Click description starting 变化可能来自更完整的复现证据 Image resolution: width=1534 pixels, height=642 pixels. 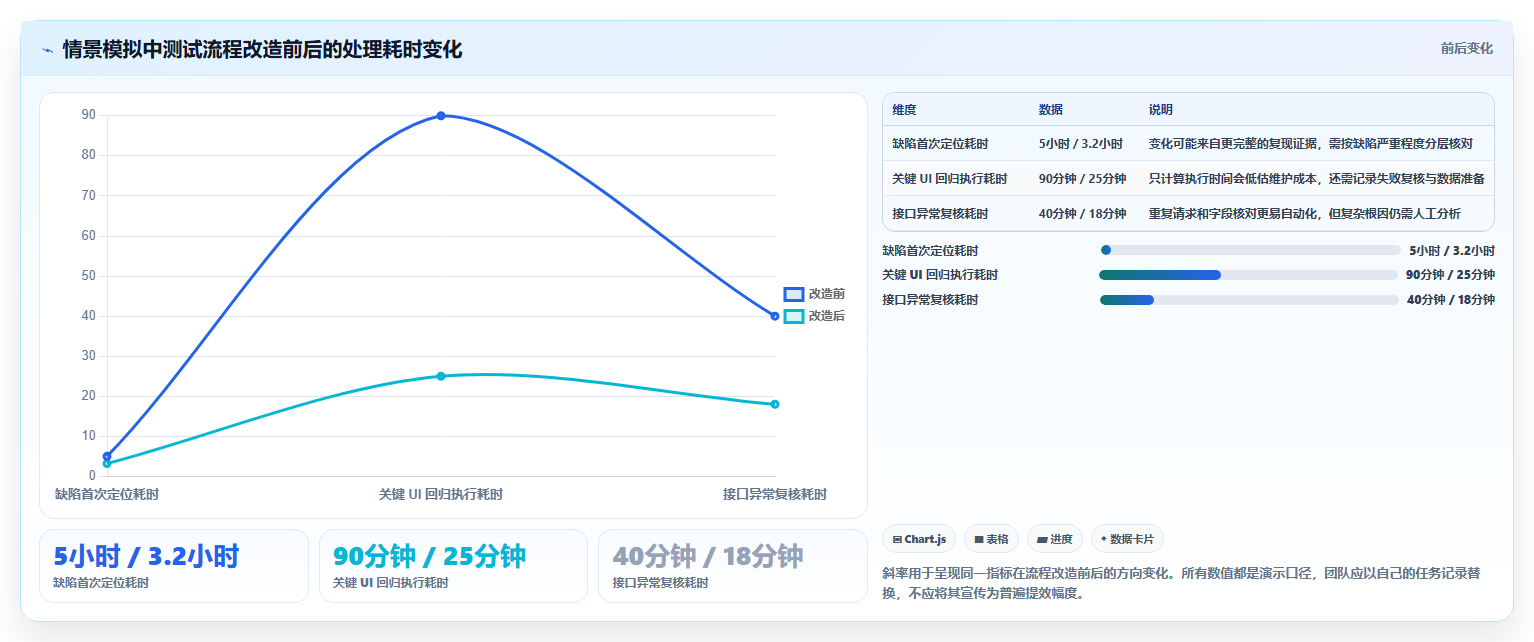point(1311,144)
